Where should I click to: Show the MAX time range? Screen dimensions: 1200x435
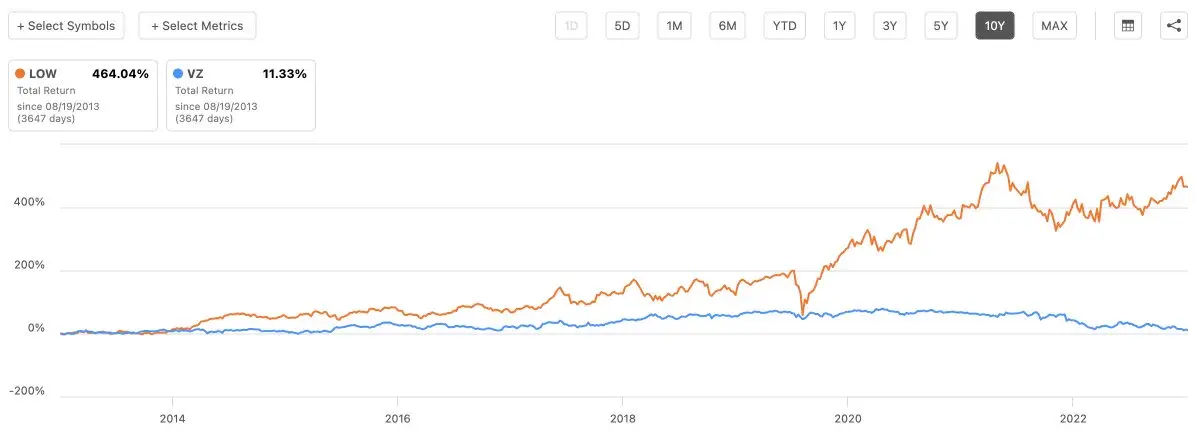[x=1054, y=26]
